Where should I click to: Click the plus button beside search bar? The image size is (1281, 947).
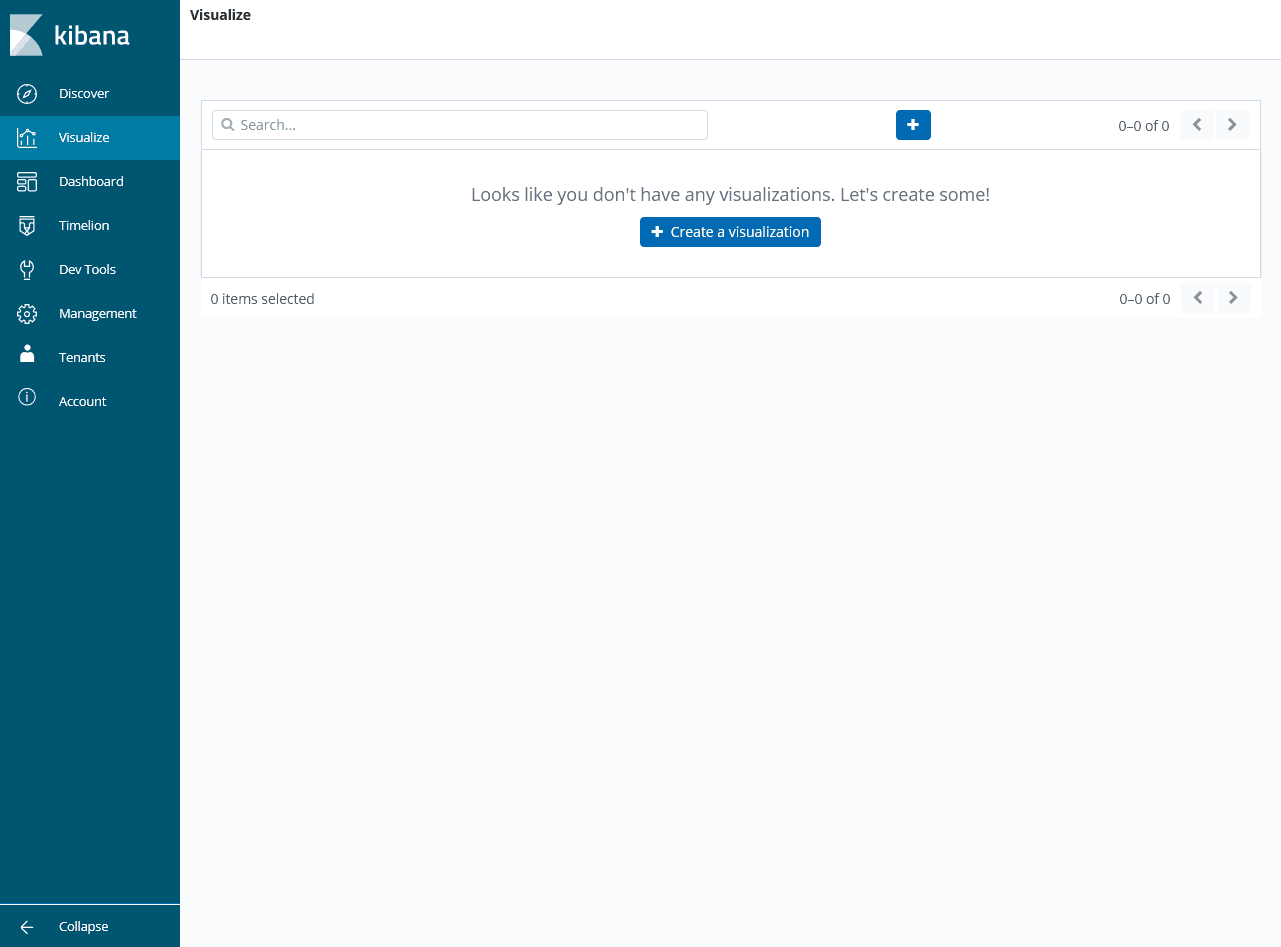(913, 125)
